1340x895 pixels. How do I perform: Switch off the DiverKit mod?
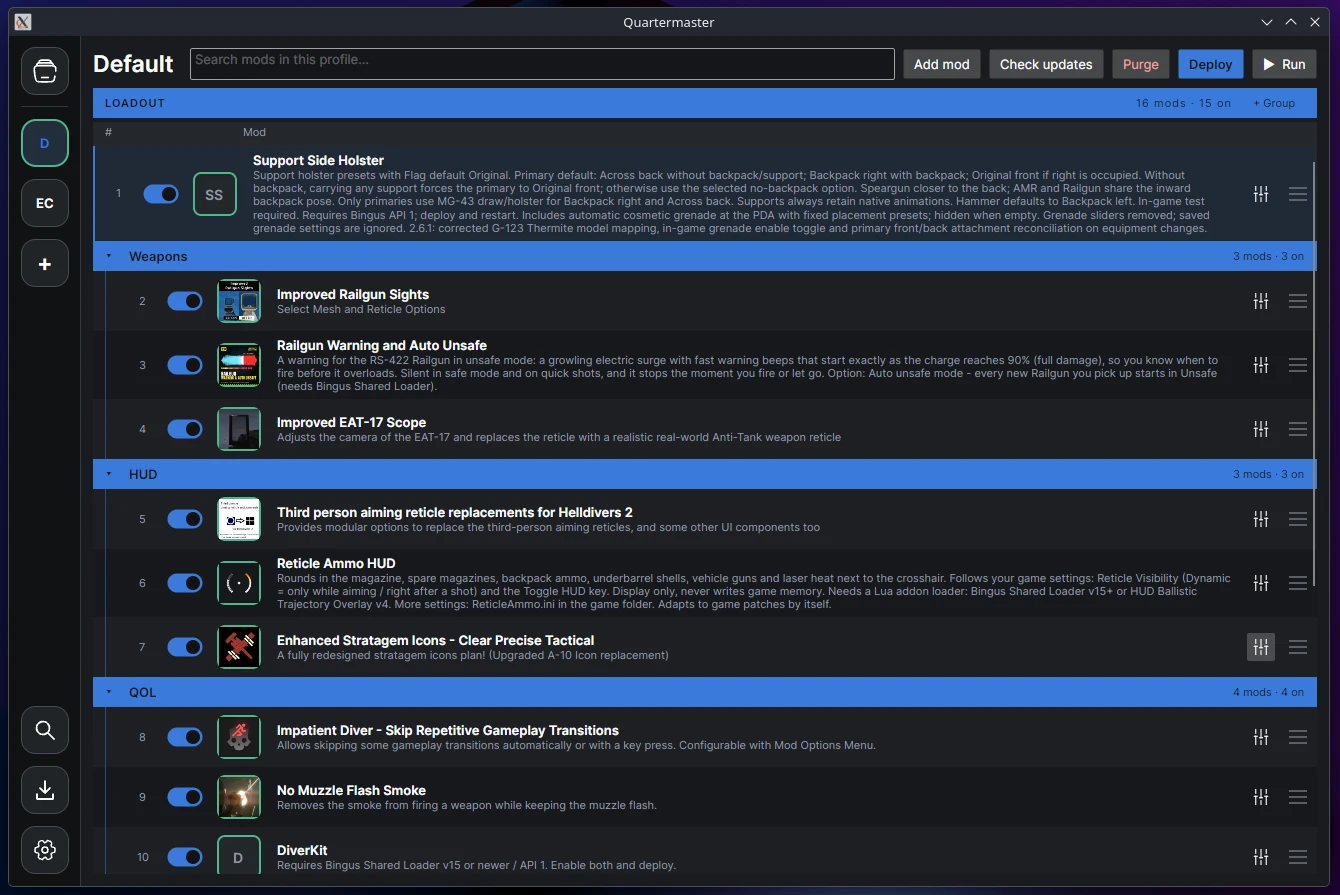point(185,857)
